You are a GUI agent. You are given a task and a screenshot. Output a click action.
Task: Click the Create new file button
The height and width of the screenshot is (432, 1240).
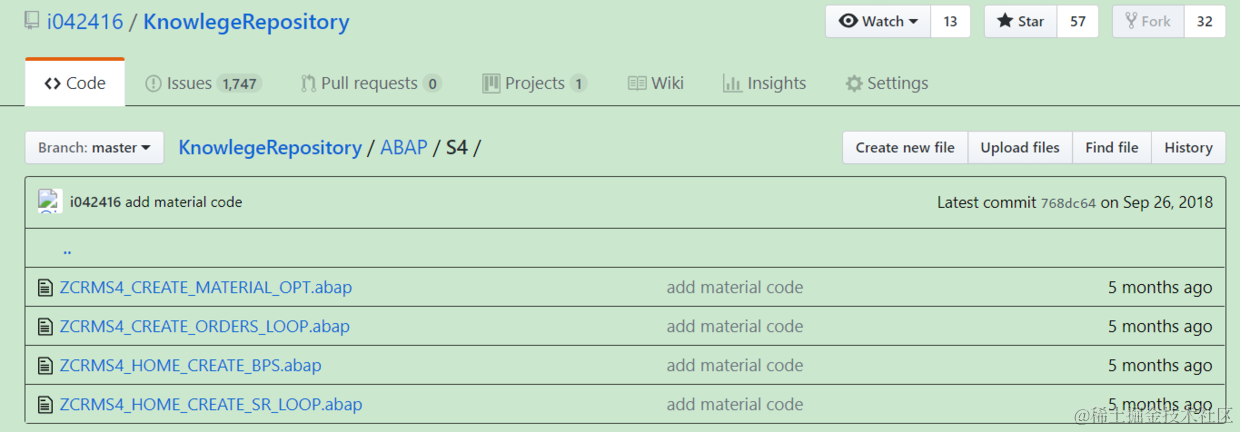905,148
